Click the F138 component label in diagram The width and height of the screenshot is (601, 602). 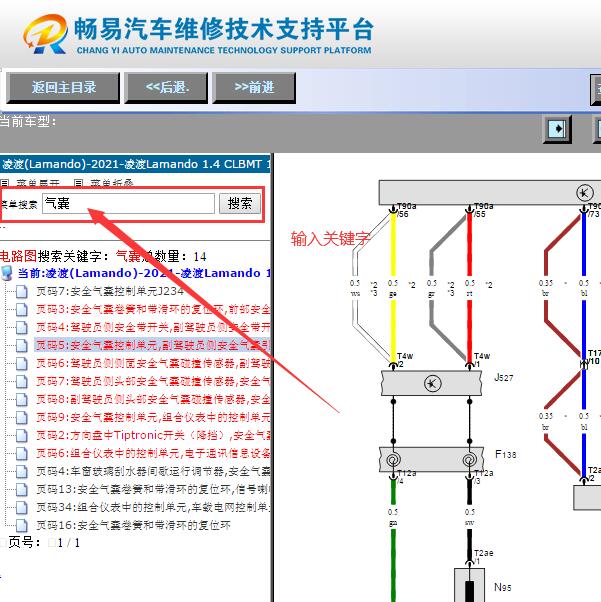tap(505, 455)
